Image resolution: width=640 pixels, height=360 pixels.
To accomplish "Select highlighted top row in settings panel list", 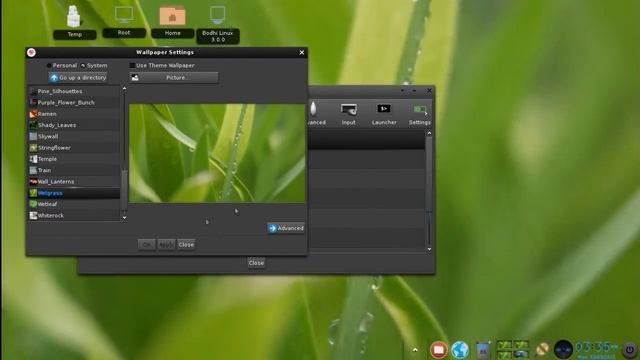I will point(367,141).
